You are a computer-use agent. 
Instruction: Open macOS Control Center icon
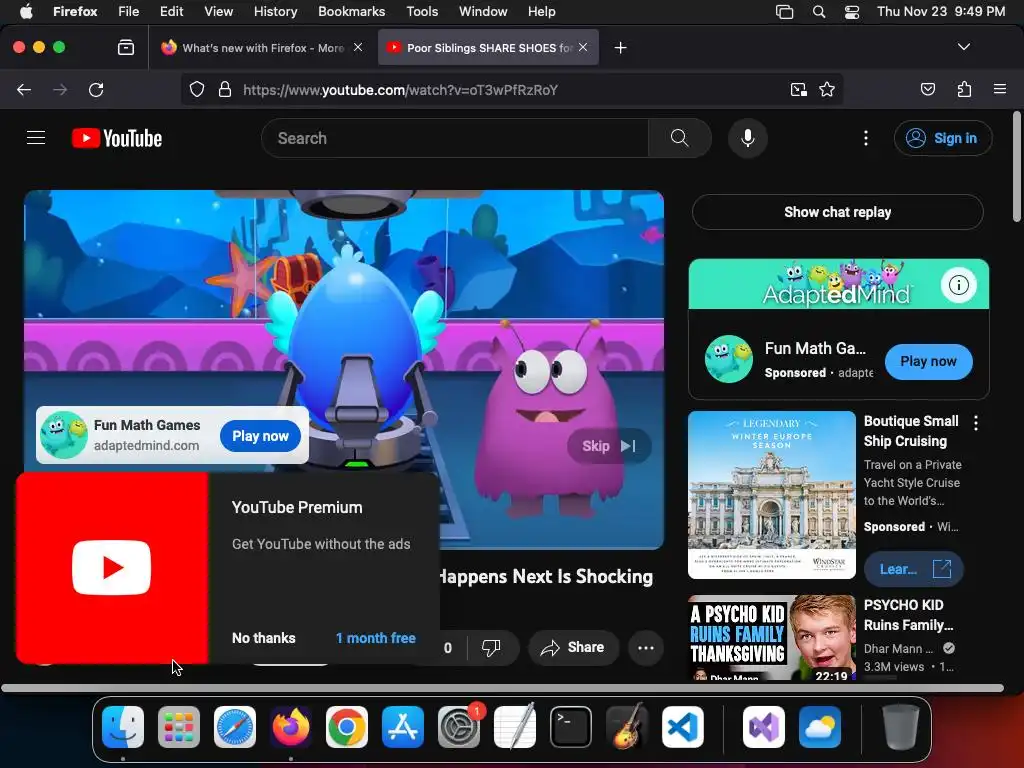[x=852, y=12]
